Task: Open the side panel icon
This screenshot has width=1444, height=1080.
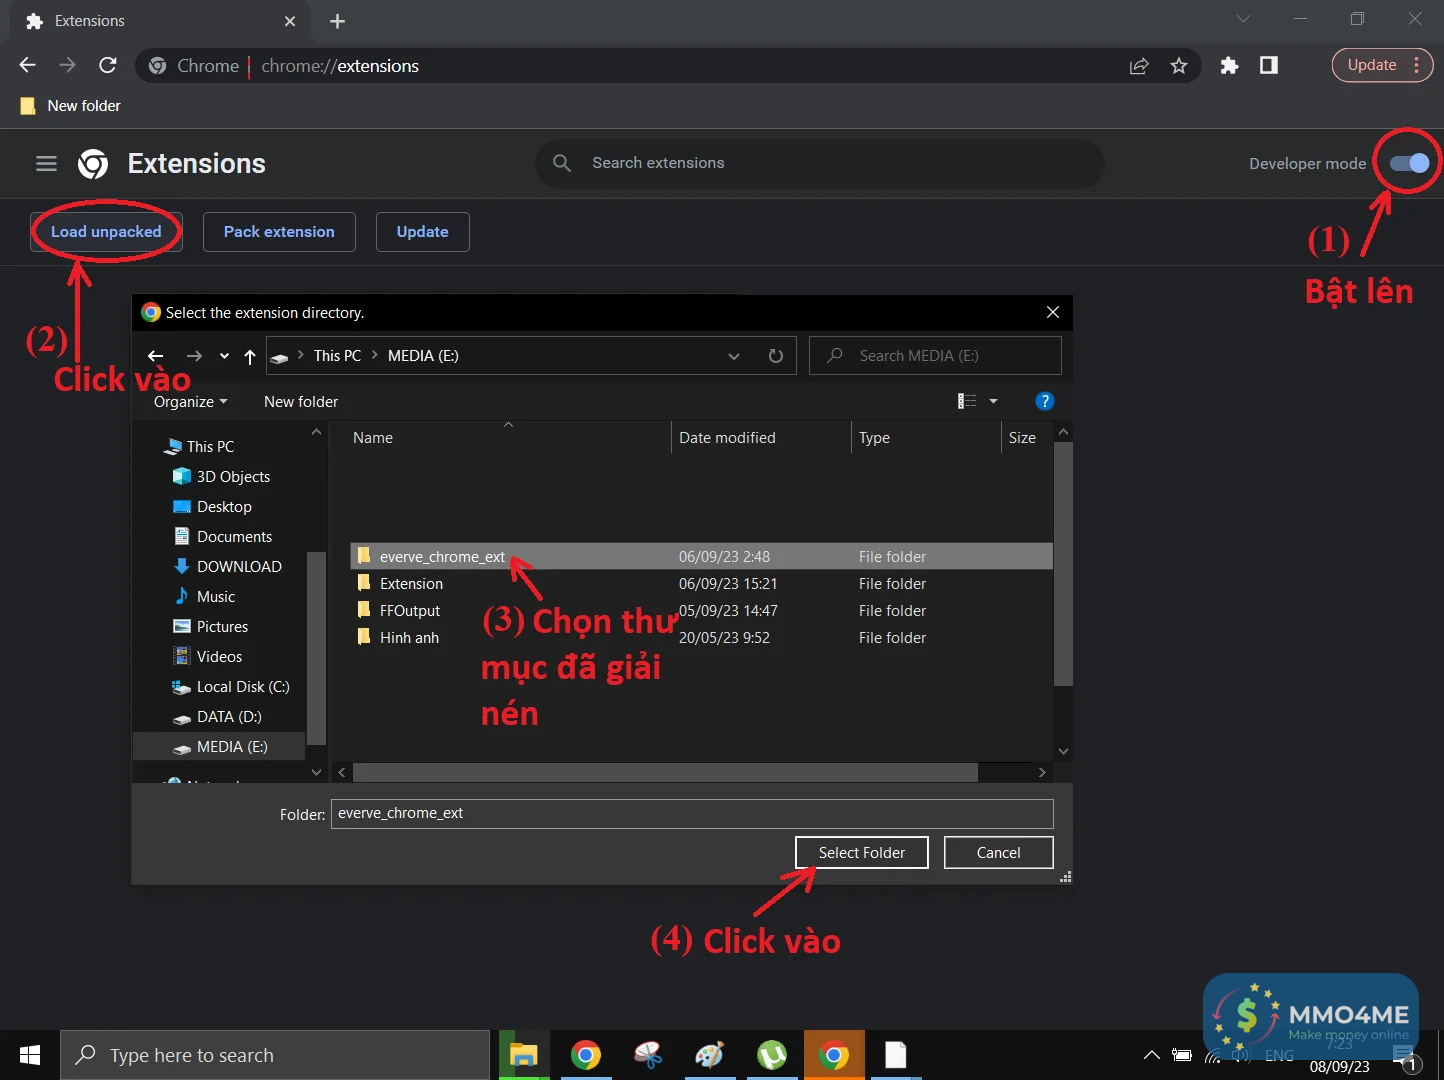Action: point(1269,66)
